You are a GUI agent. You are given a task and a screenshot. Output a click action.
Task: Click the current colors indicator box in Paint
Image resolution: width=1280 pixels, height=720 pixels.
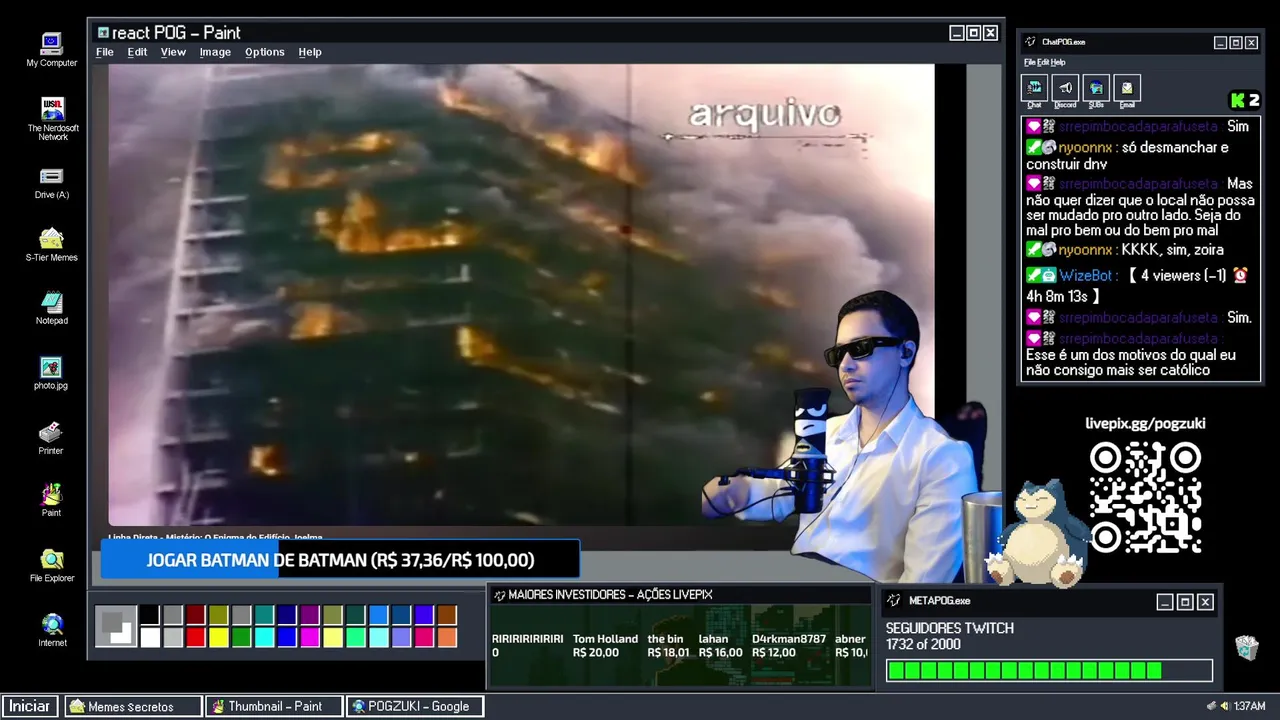[116, 627]
